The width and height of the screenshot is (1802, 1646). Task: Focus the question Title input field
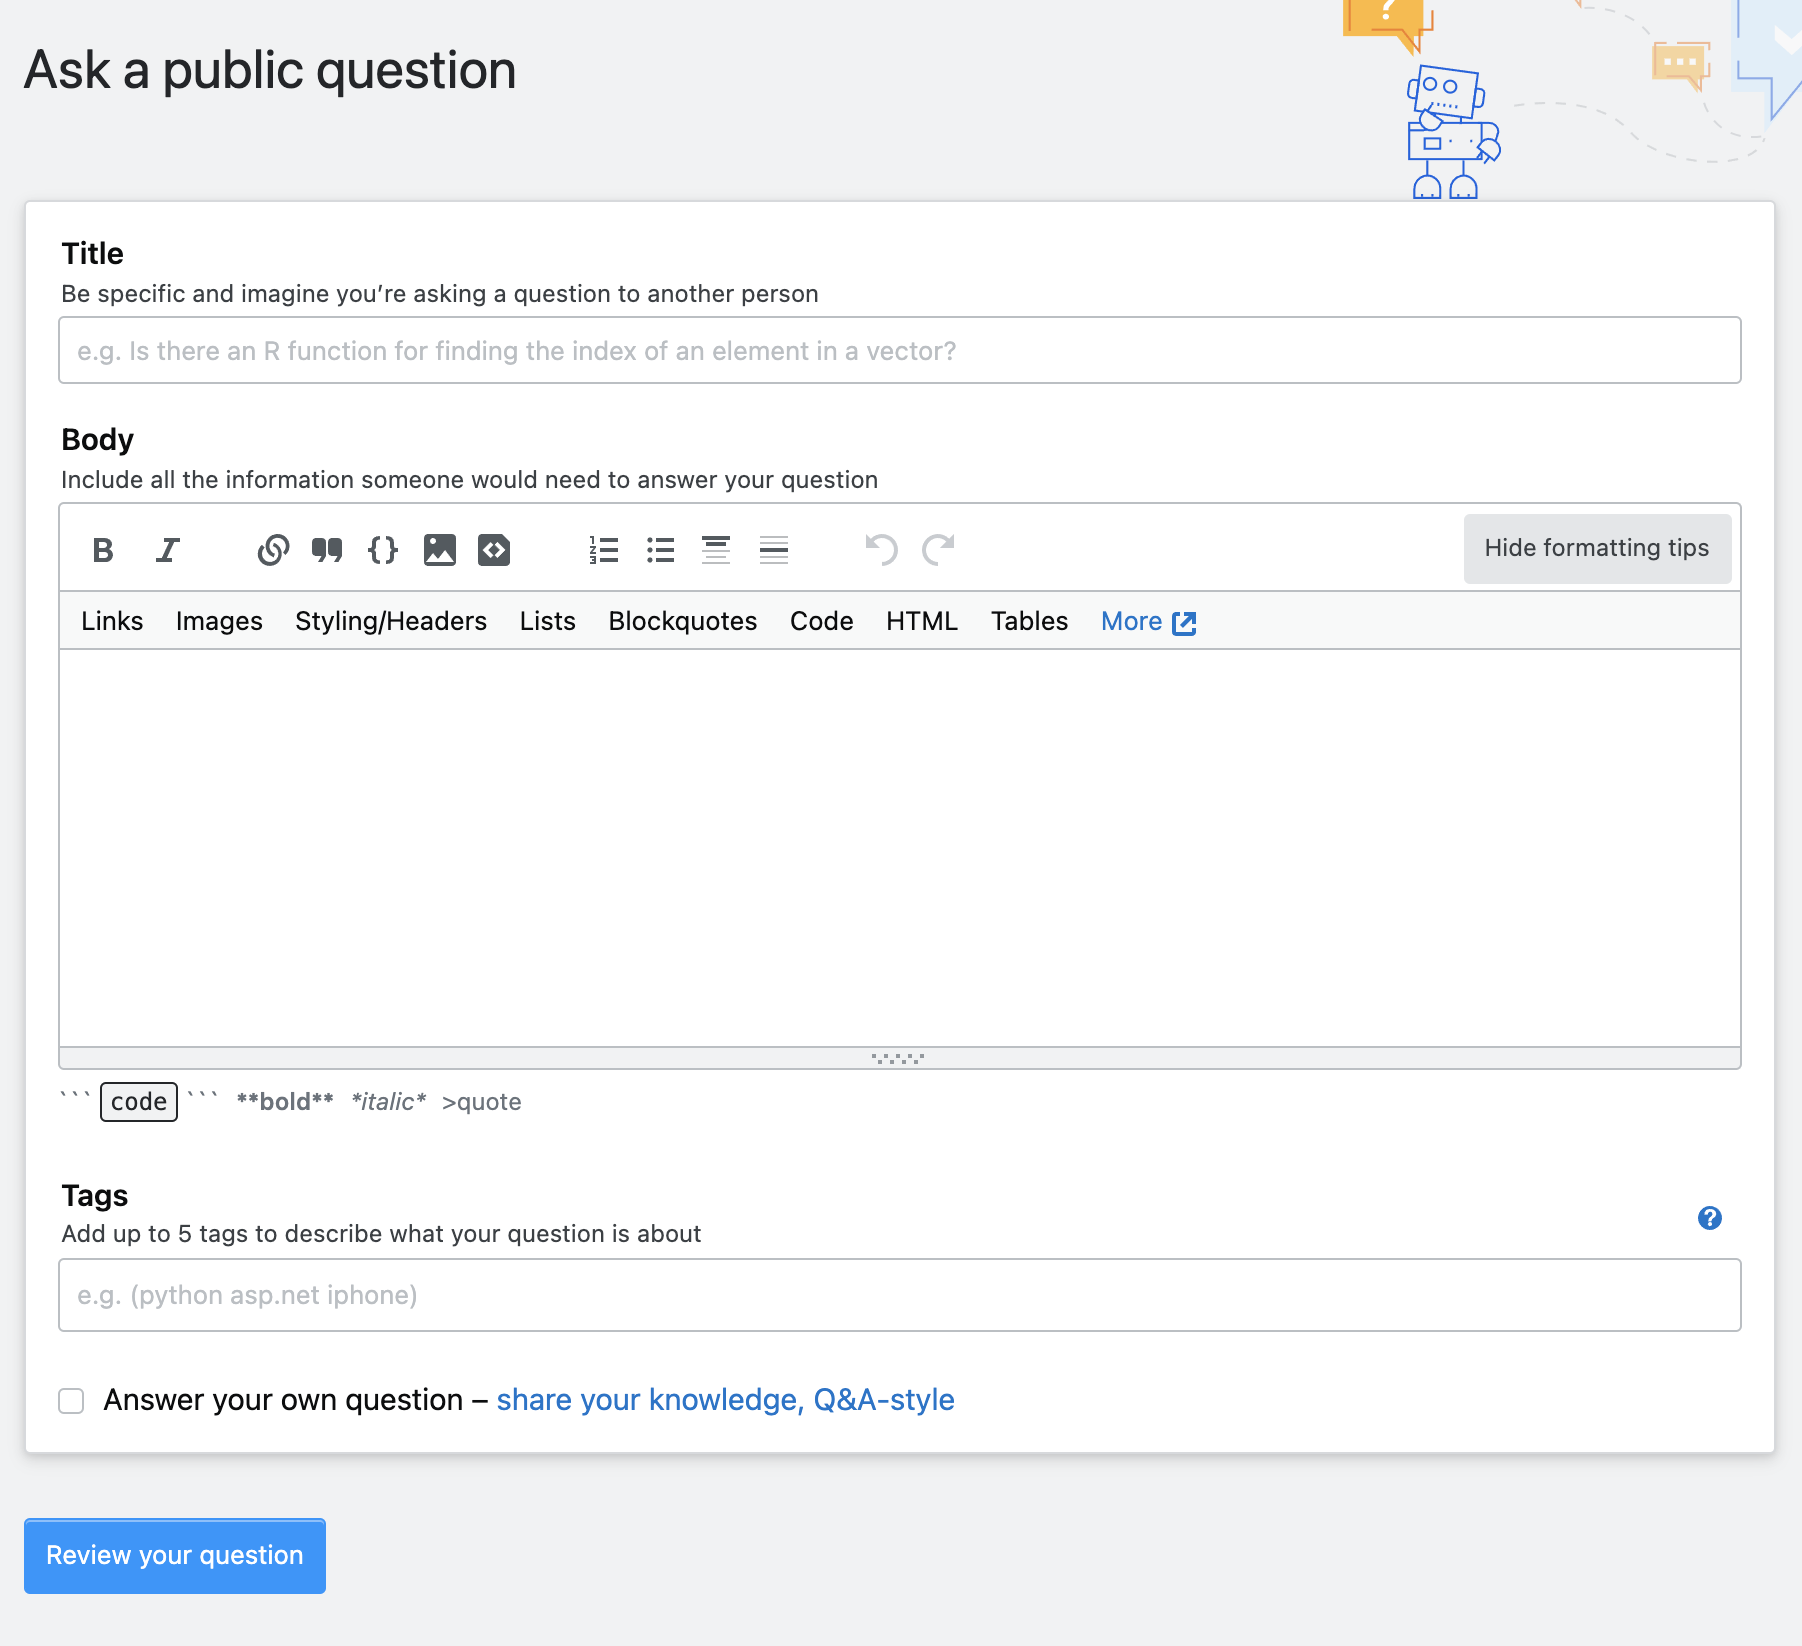[x=900, y=350]
